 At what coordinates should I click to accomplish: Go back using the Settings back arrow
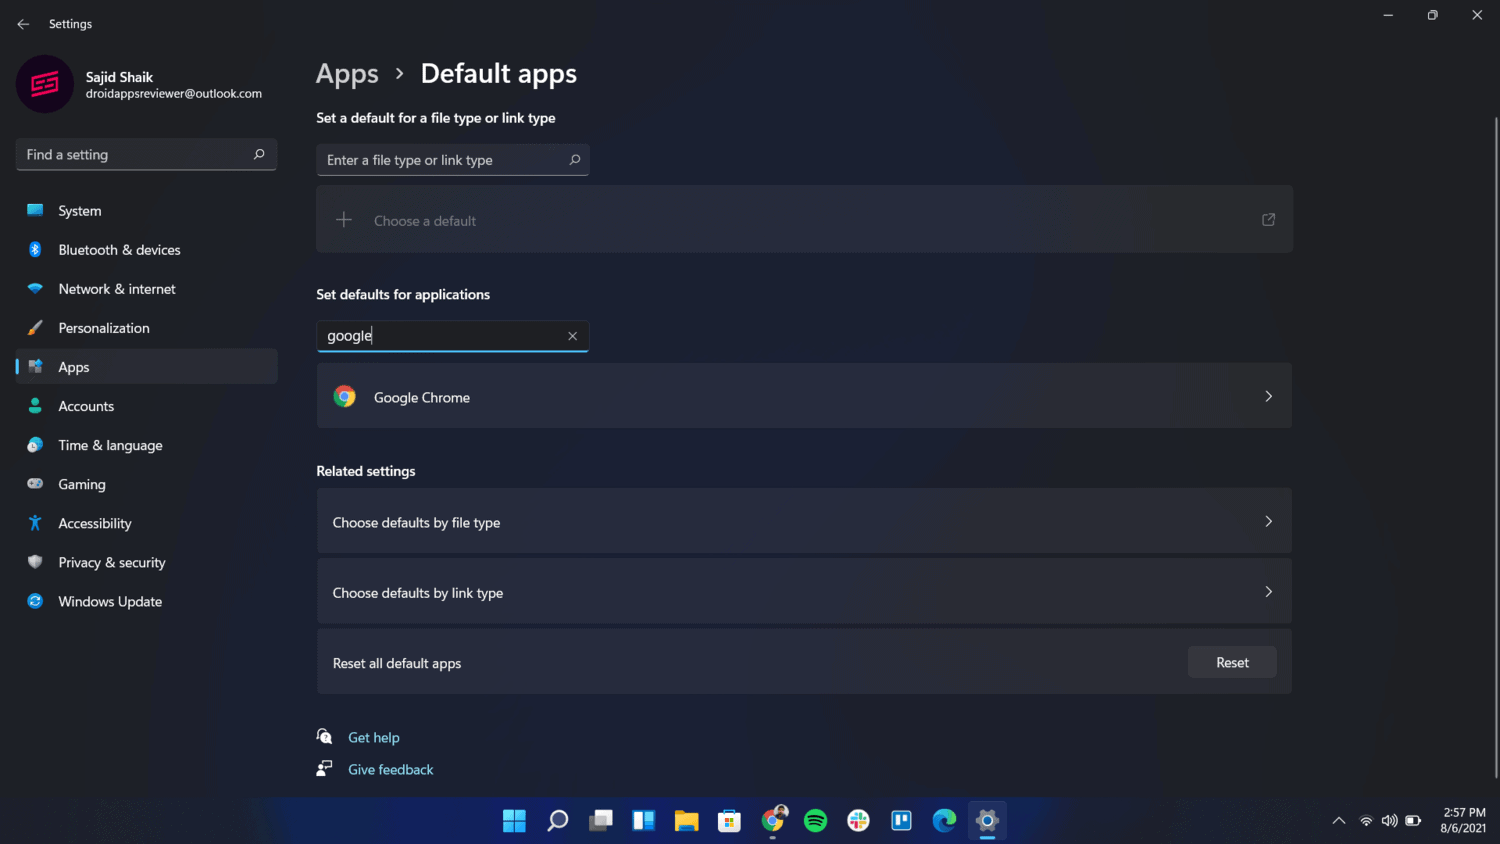(x=23, y=24)
